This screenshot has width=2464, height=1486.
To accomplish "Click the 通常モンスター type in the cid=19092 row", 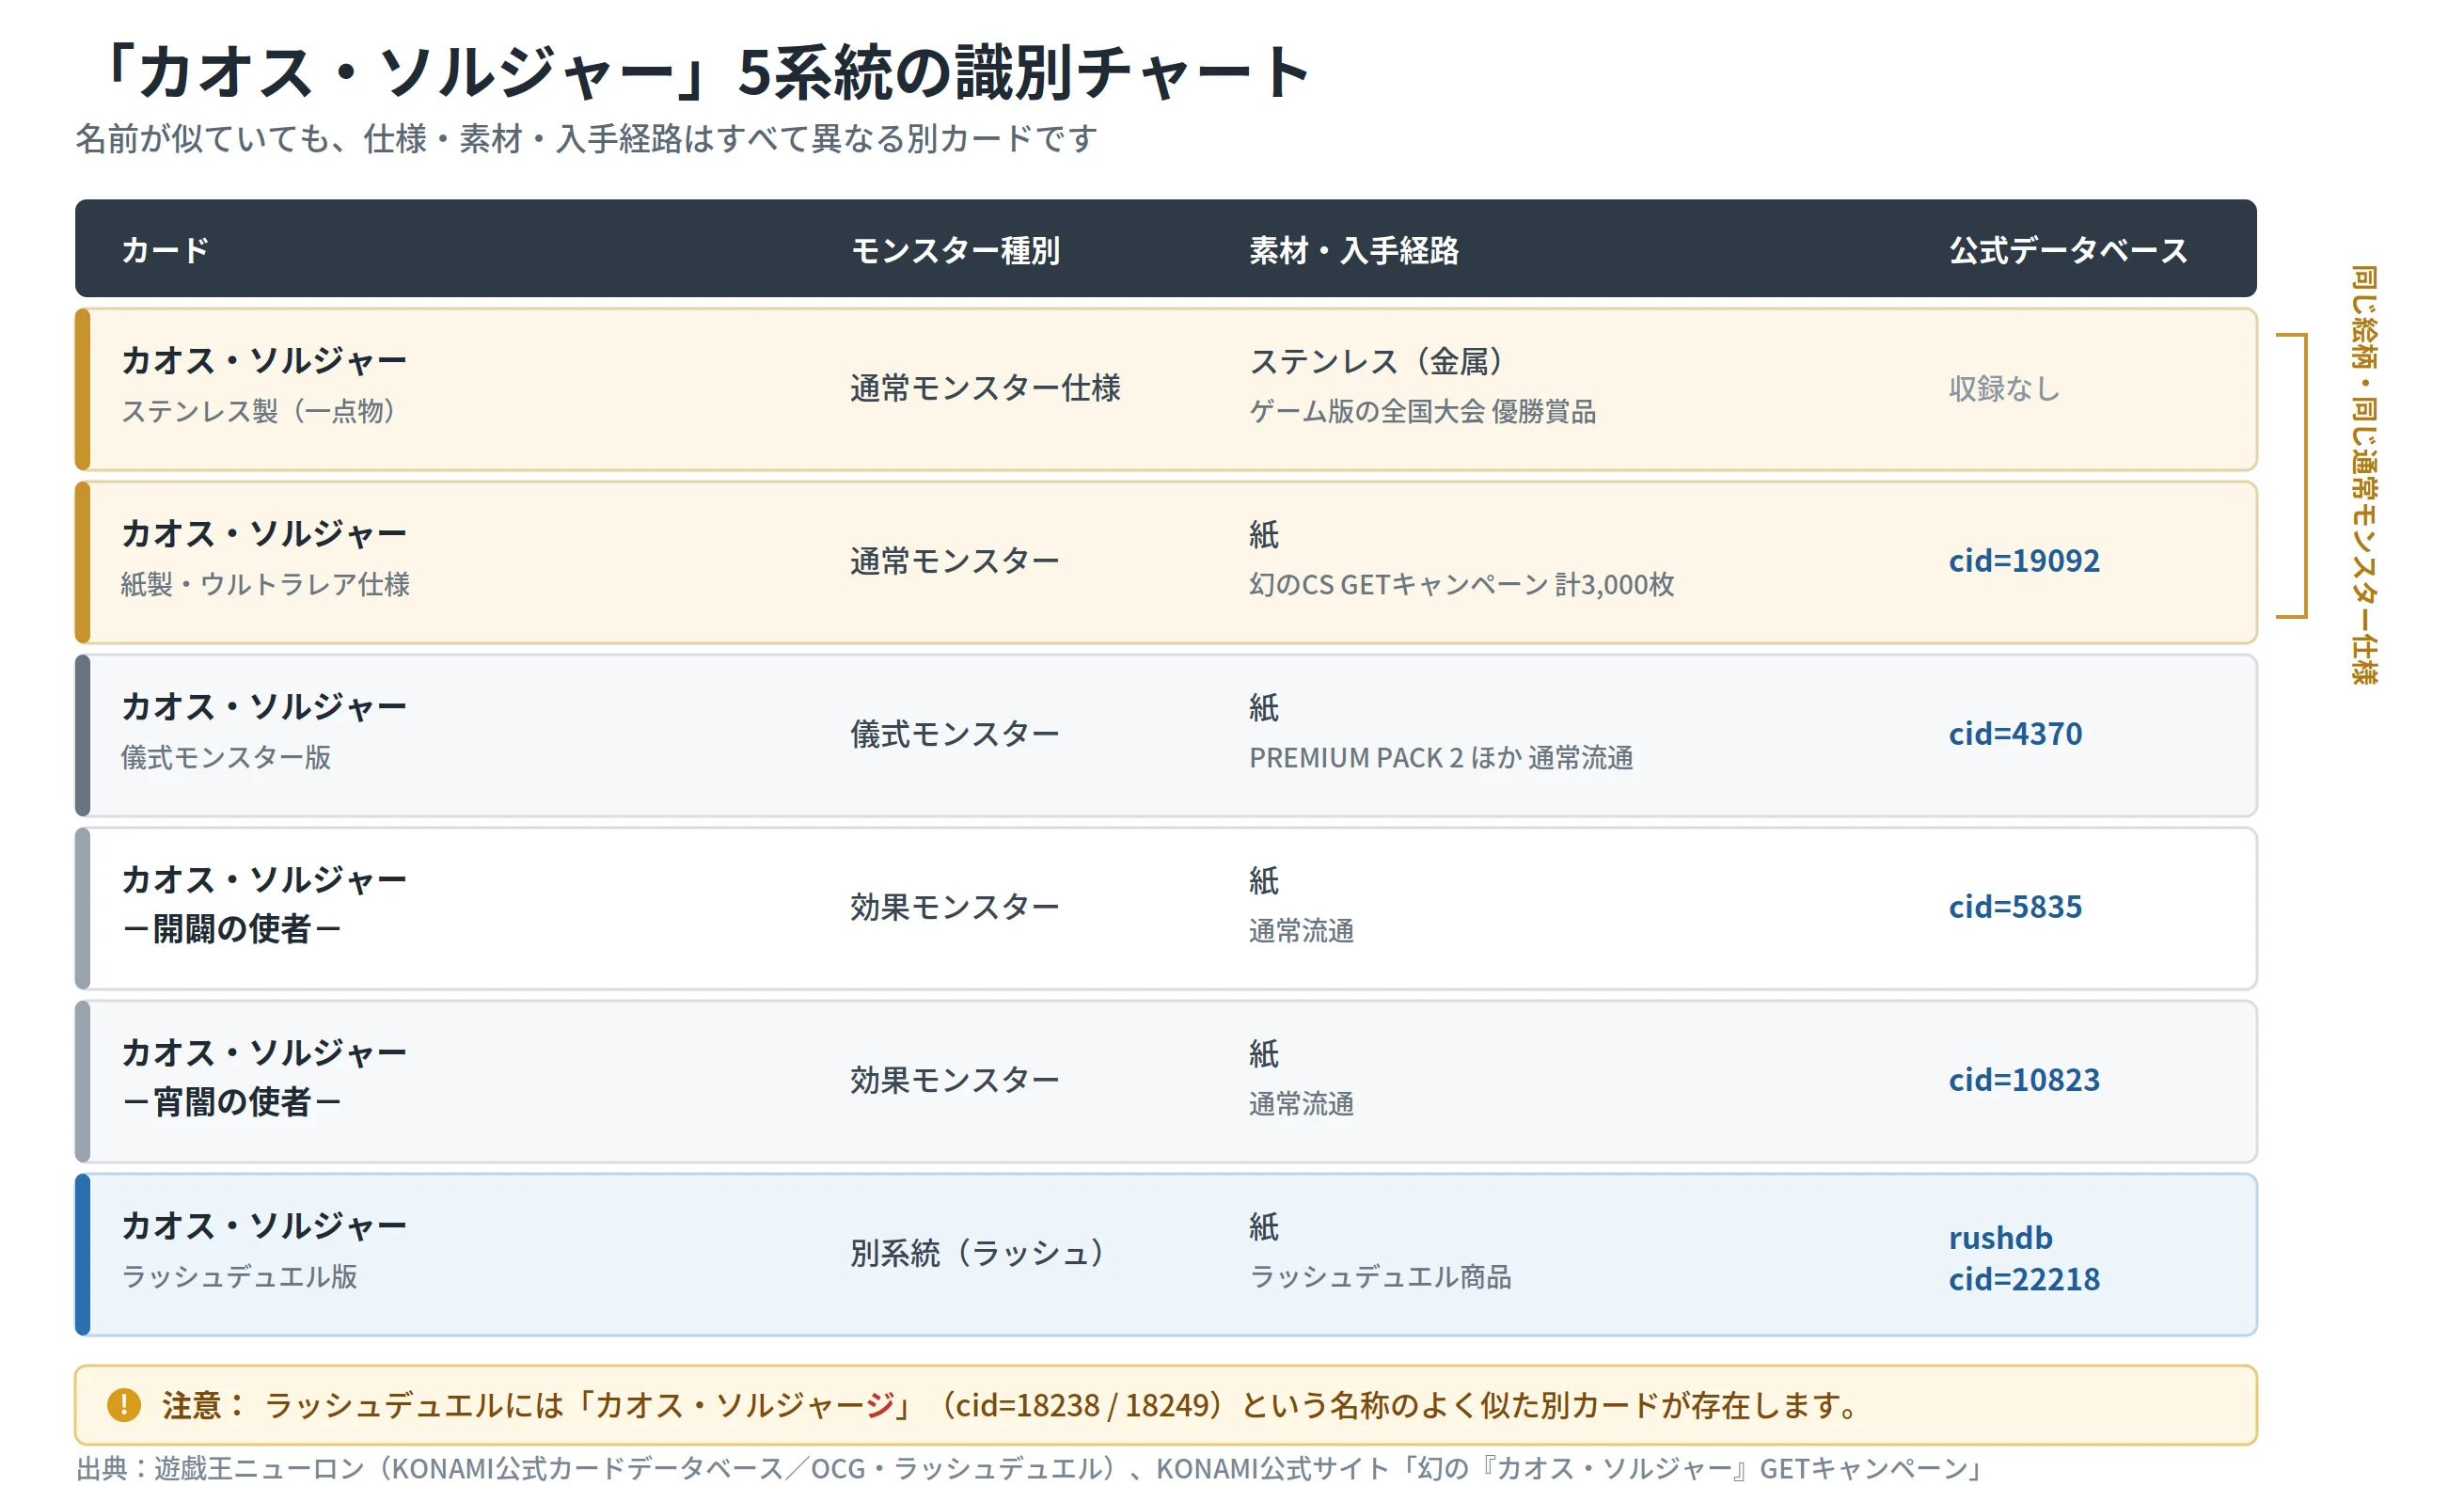I will [x=955, y=561].
